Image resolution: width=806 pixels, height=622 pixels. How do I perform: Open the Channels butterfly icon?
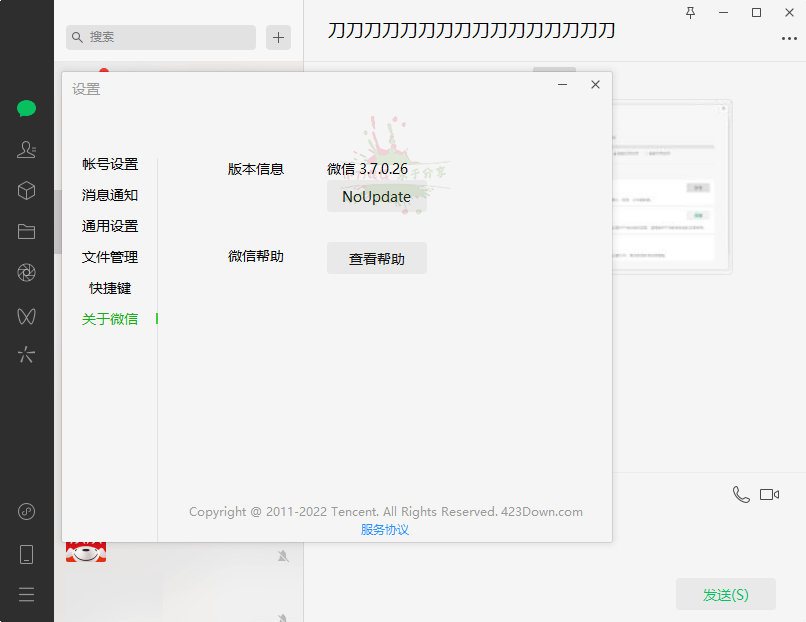(x=27, y=315)
